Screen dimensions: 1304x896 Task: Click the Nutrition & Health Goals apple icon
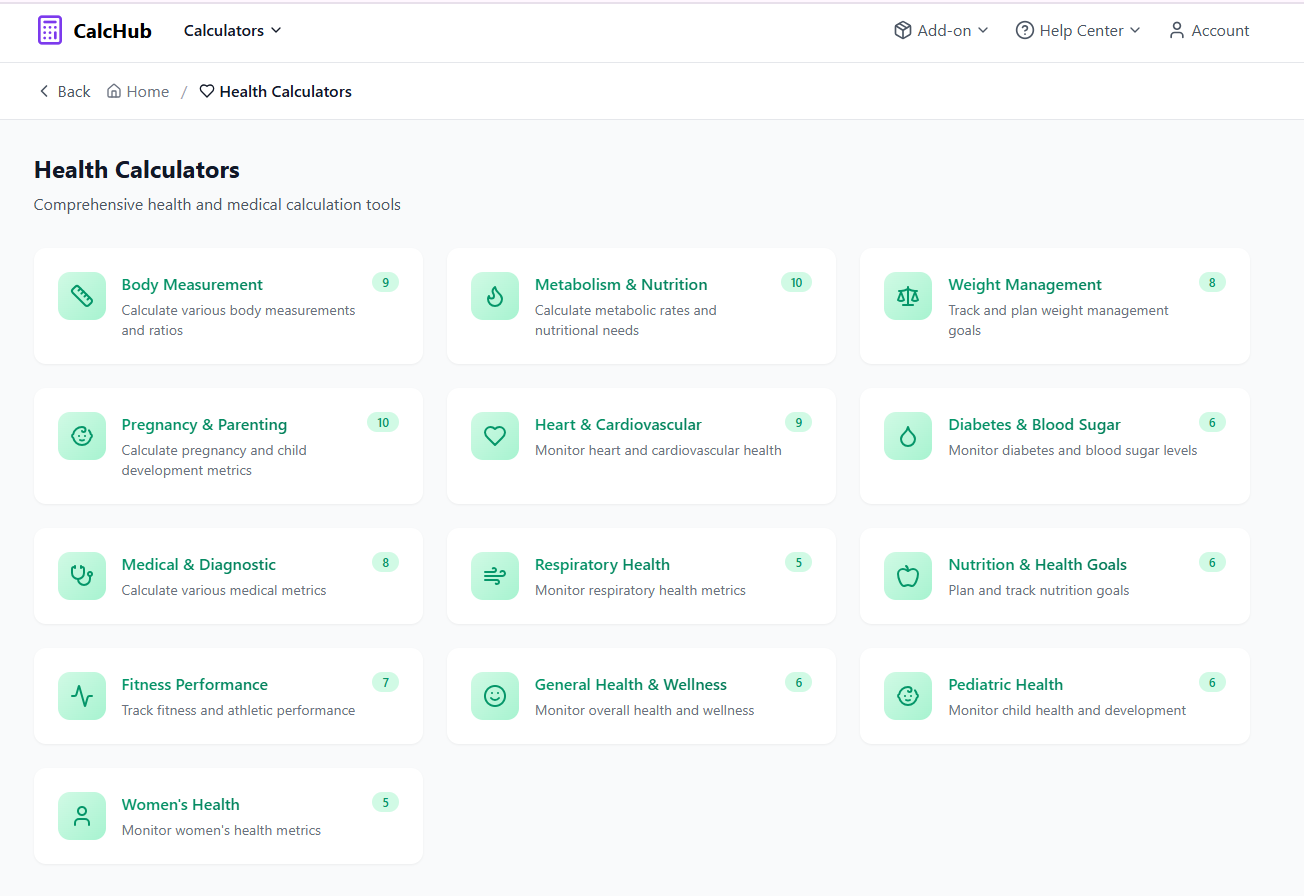click(x=908, y=576)
